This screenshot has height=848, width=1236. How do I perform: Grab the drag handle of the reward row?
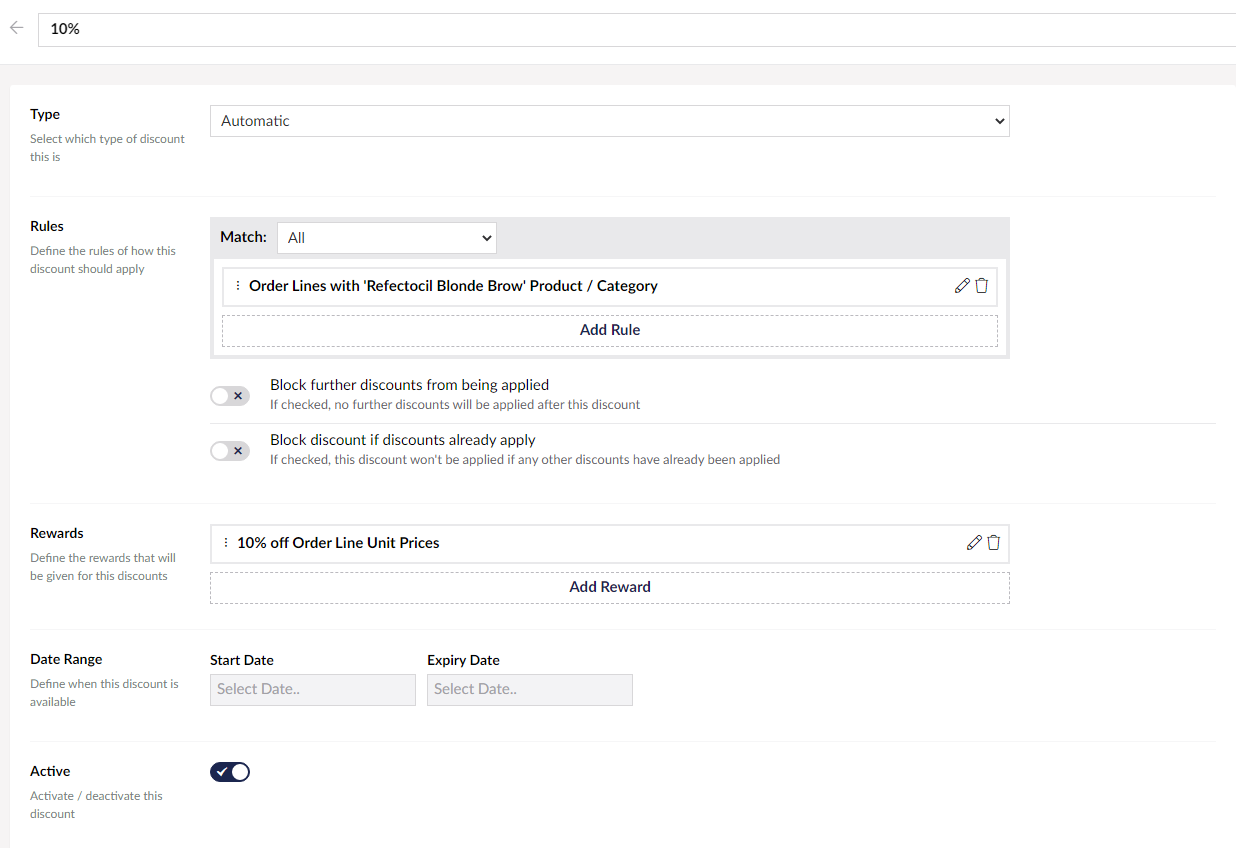[x=225, y=543]
